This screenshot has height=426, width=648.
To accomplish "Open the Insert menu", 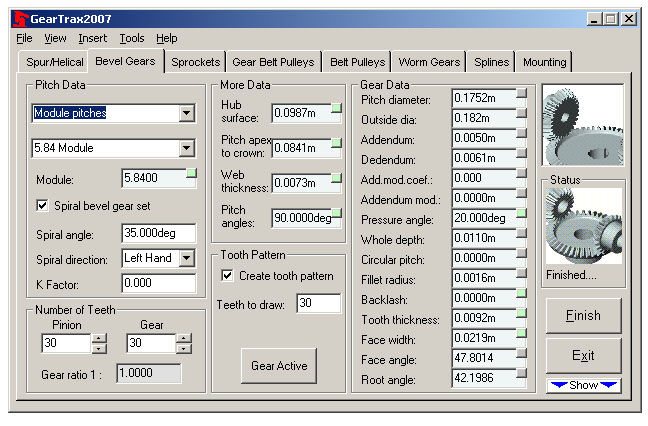I will 93,38.
